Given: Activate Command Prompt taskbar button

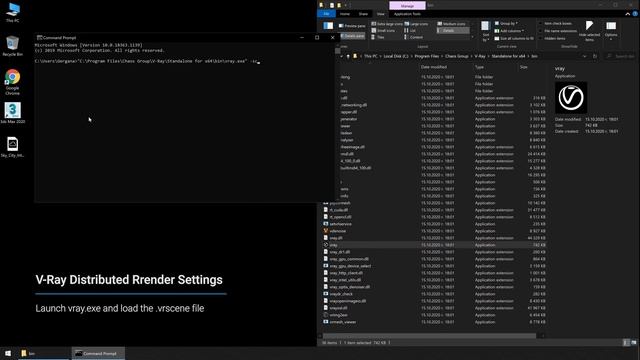Looking at the screenshot, I should (98, 353).
